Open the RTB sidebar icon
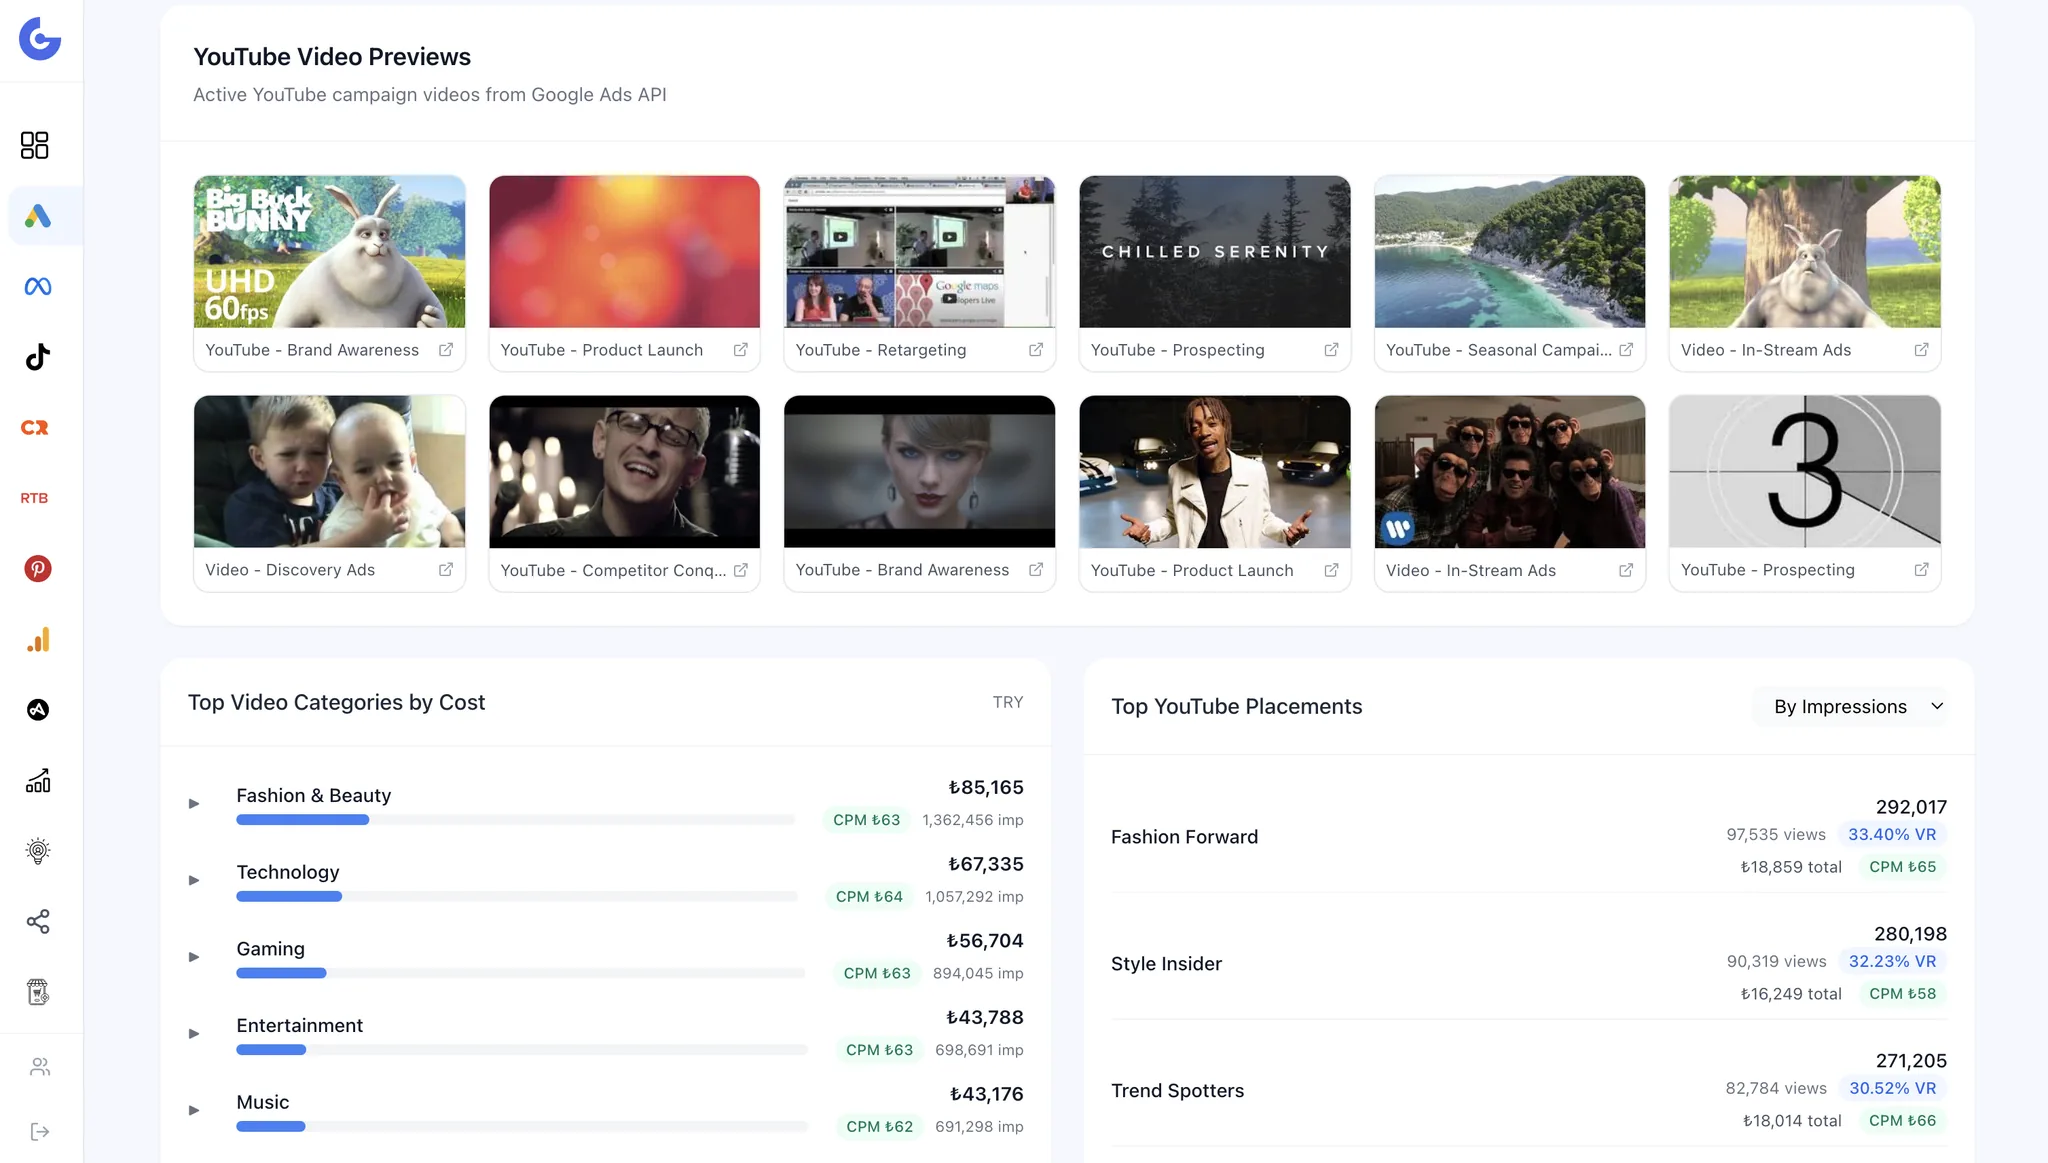The height and width of the screenshot is (1163, 2048). 35,498
